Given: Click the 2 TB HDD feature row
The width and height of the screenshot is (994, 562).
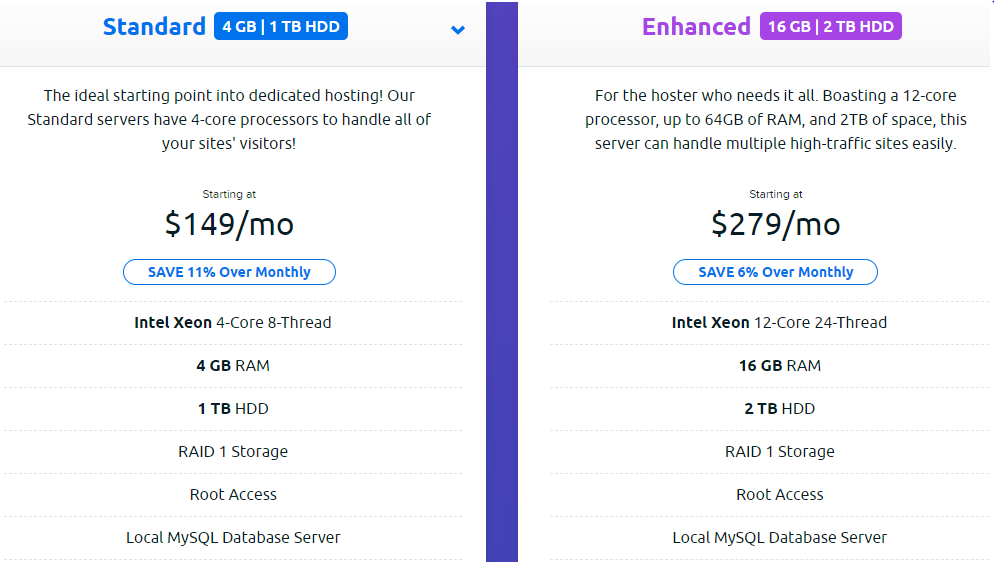Looking at the screenshot, I should click(x=779, y=409).
